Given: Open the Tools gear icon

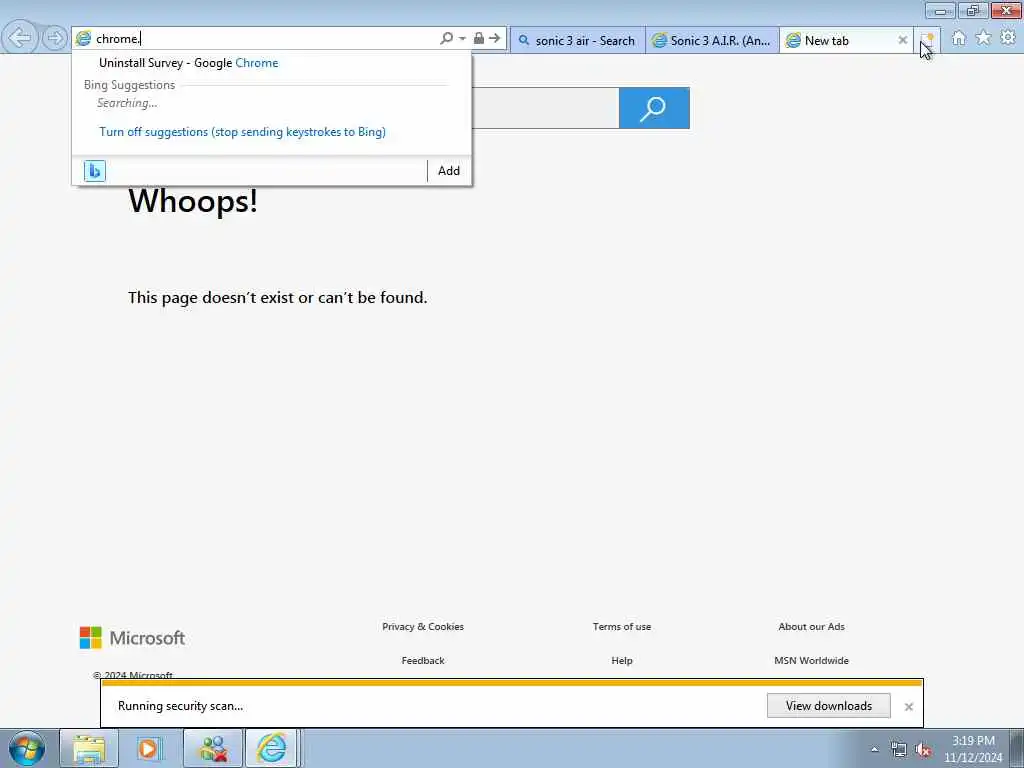Looking at the screenshot, I should (1008, 38).
